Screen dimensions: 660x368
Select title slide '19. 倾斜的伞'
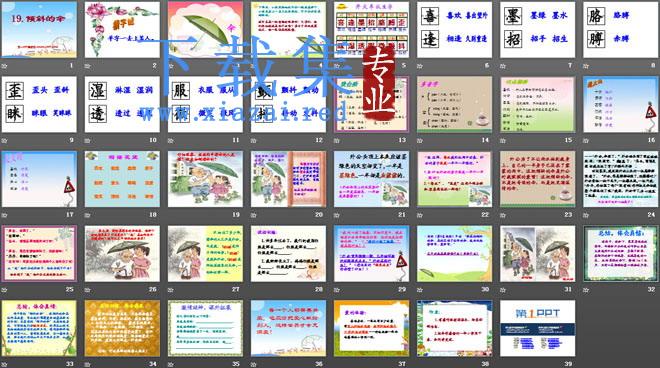click(x=39, y=29)
